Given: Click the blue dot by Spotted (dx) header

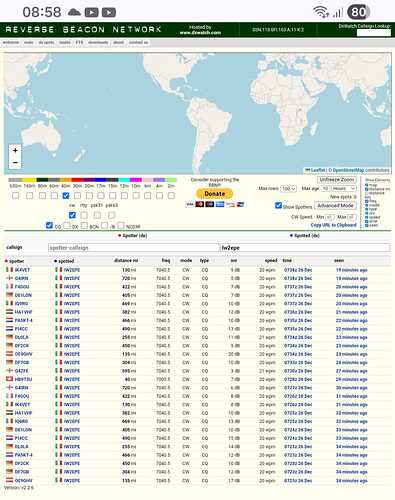Looking at the screenshot, I should [291, 236].
